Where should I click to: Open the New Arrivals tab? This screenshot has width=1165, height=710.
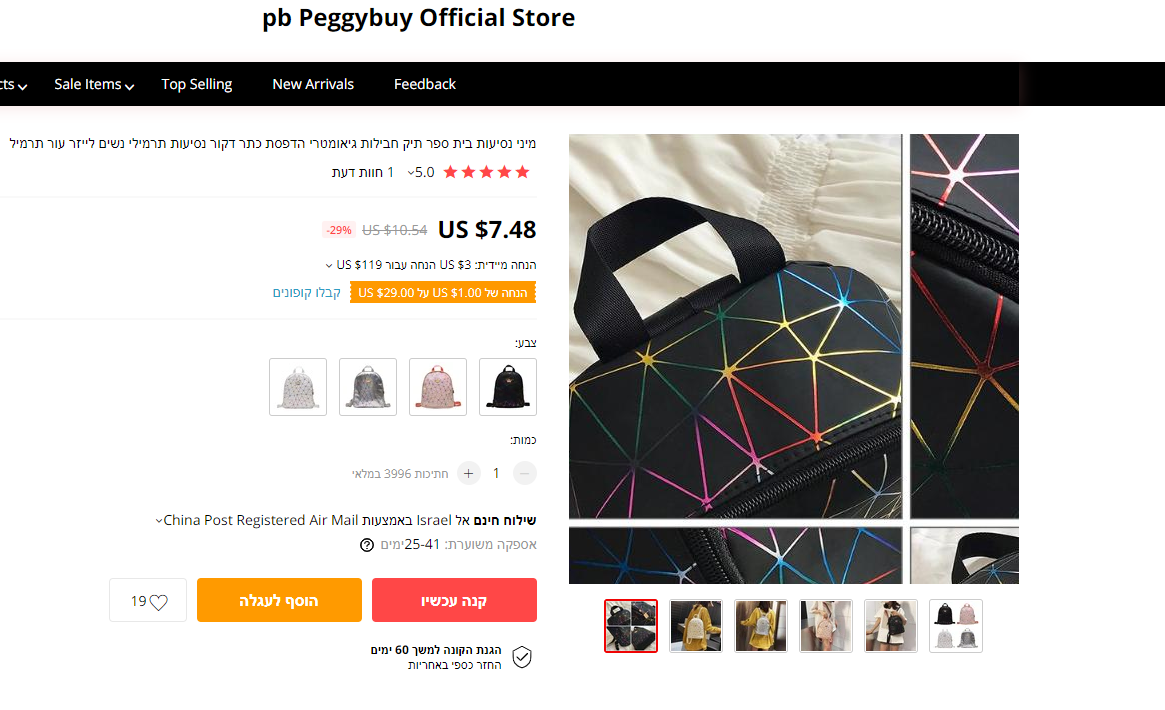coord(313,85)
